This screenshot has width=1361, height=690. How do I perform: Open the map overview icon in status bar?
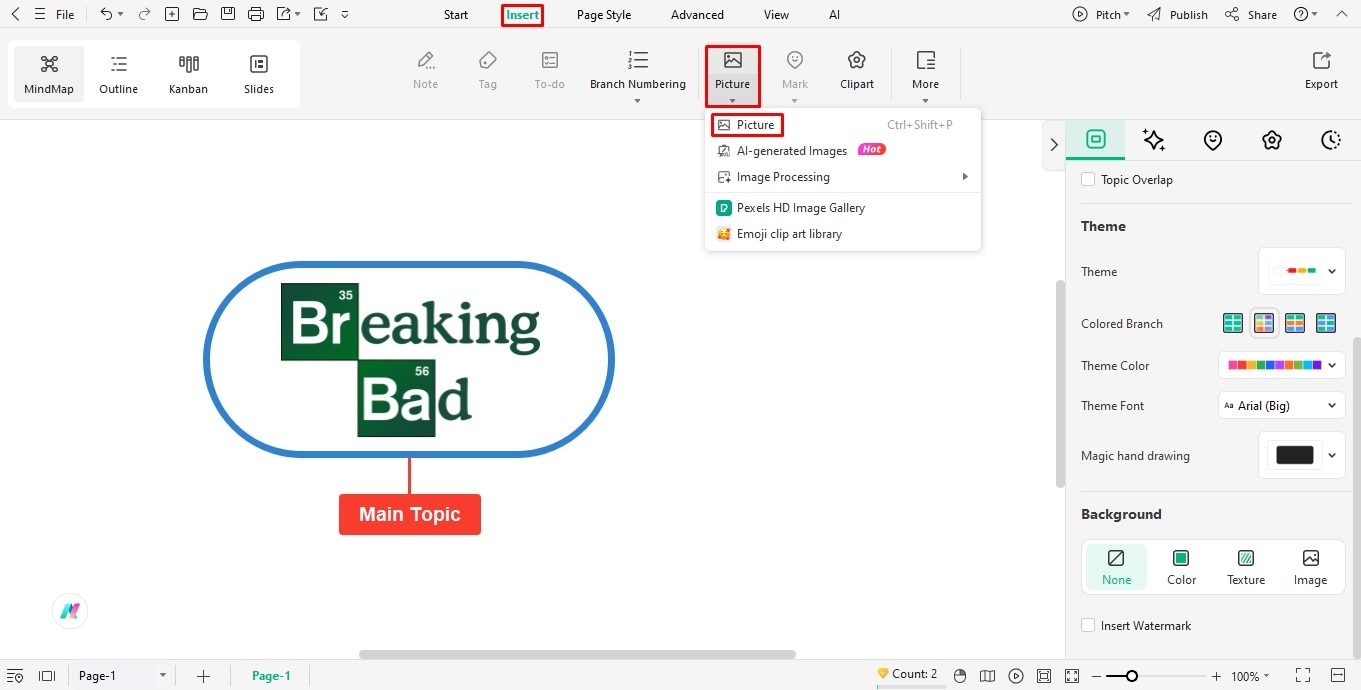(988, 676)
